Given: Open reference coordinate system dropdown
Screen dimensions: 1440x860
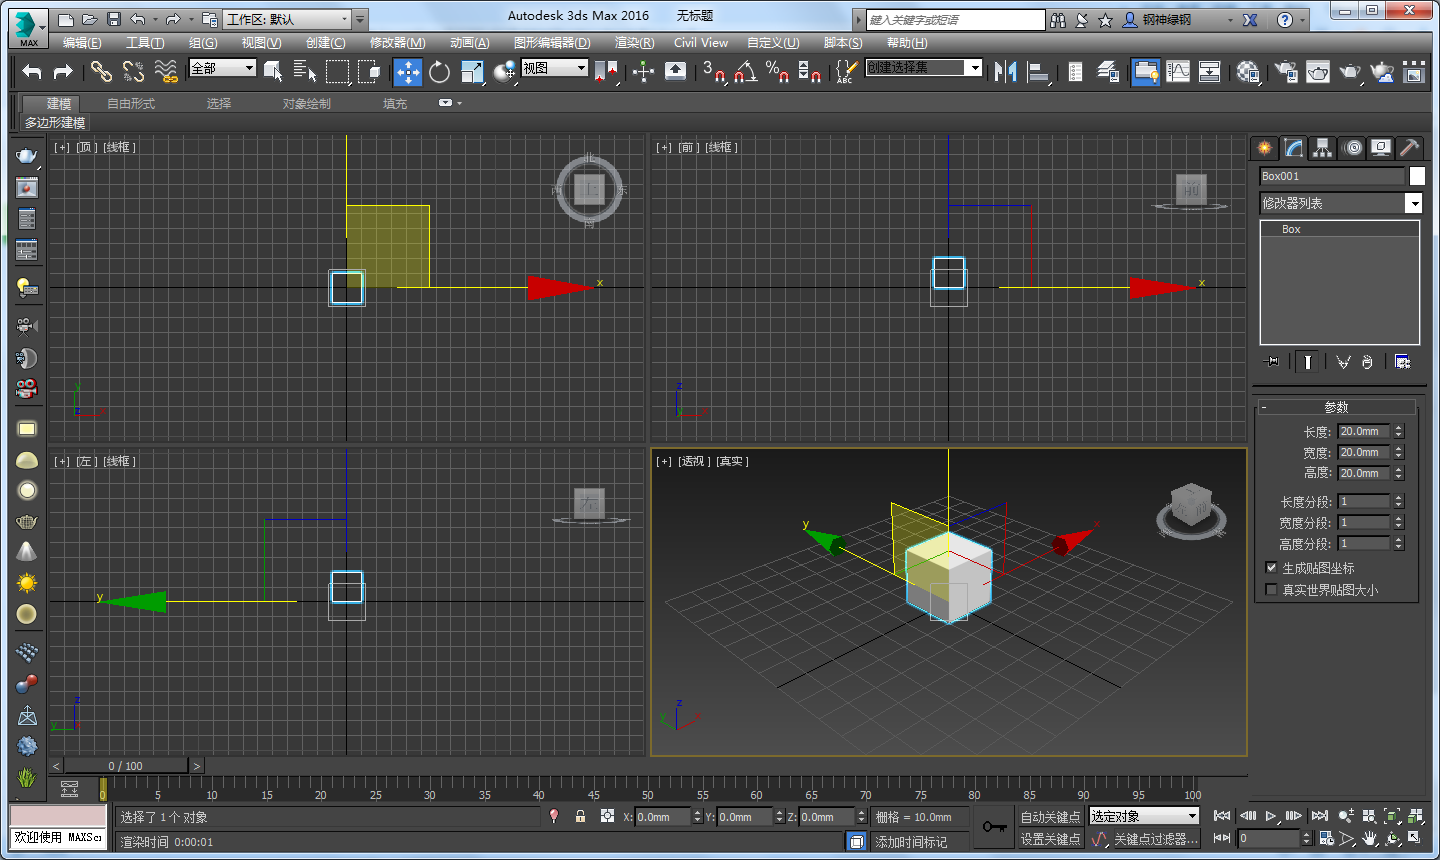Looking at the screenshot, I should [554, 68].
